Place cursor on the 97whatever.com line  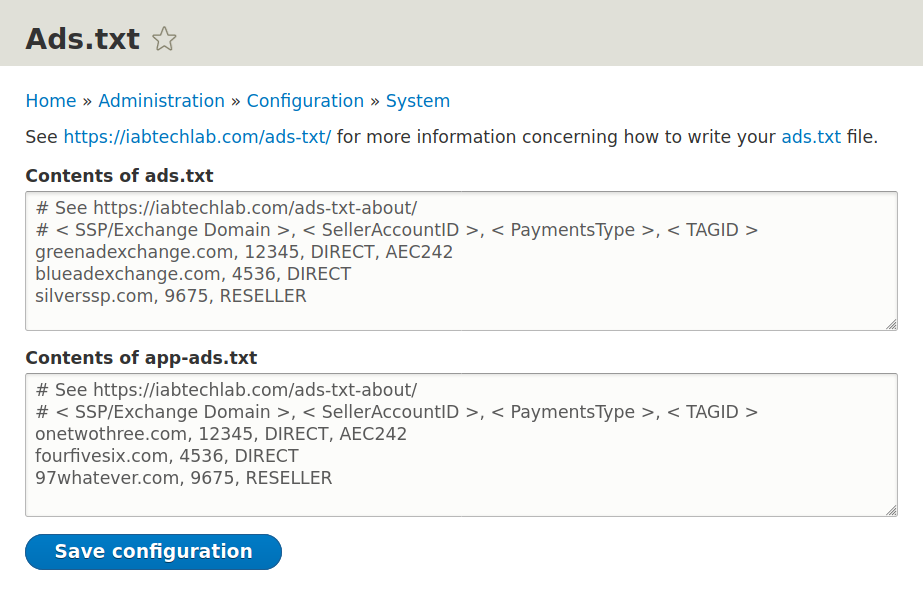pyautogui.click(x=183, y=478)
